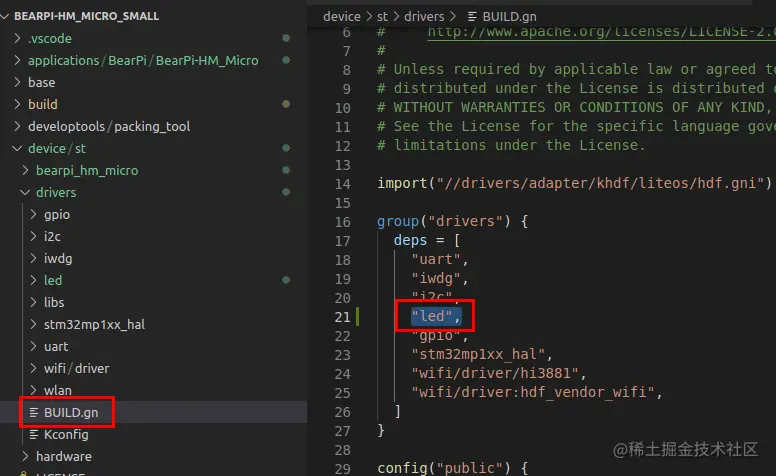
Task: Open BUILD.gn file in explorer
Action: pyautogui.click(x=71, y=412)
